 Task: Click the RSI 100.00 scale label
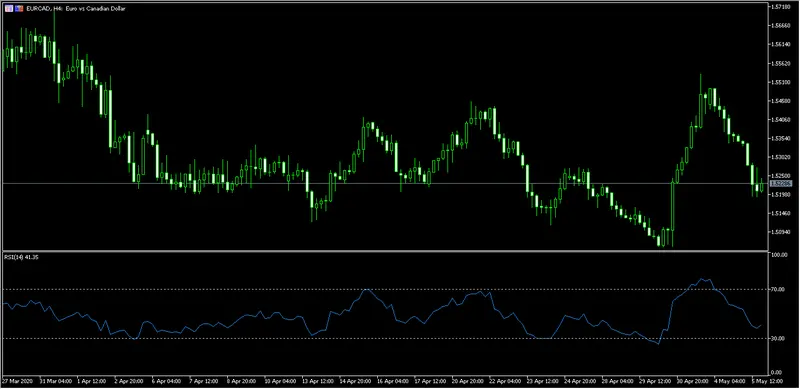coord(779,255)
